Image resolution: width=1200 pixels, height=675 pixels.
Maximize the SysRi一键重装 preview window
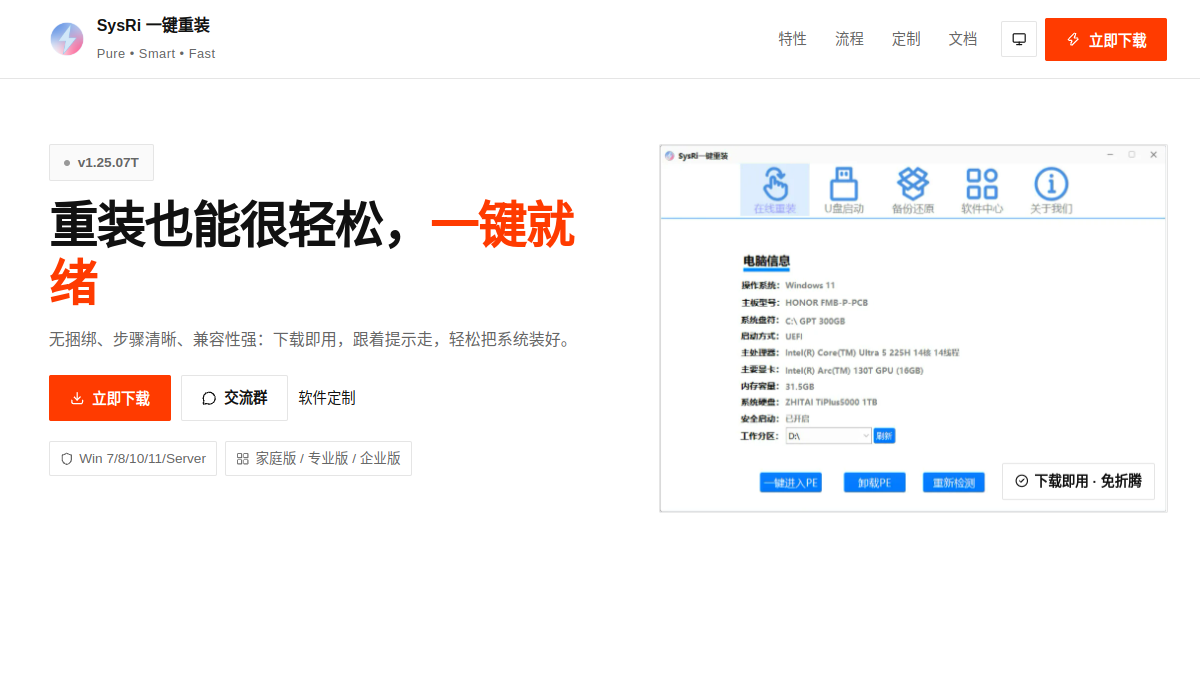pyautogui.click(x=1132, y=155)
